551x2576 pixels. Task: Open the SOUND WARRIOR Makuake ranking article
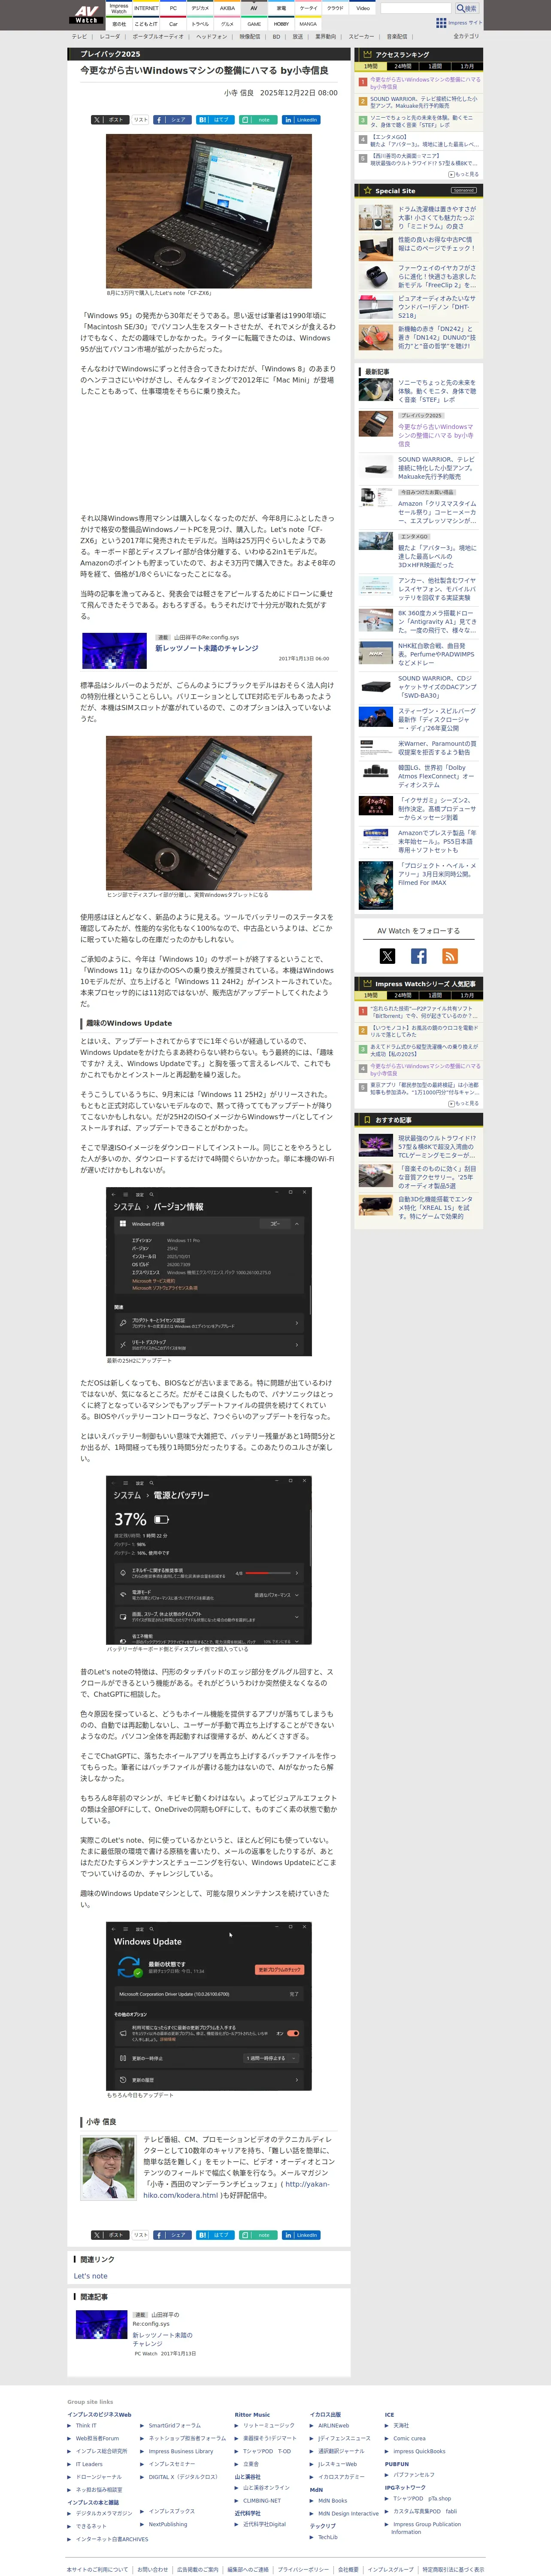pos(424,102)
